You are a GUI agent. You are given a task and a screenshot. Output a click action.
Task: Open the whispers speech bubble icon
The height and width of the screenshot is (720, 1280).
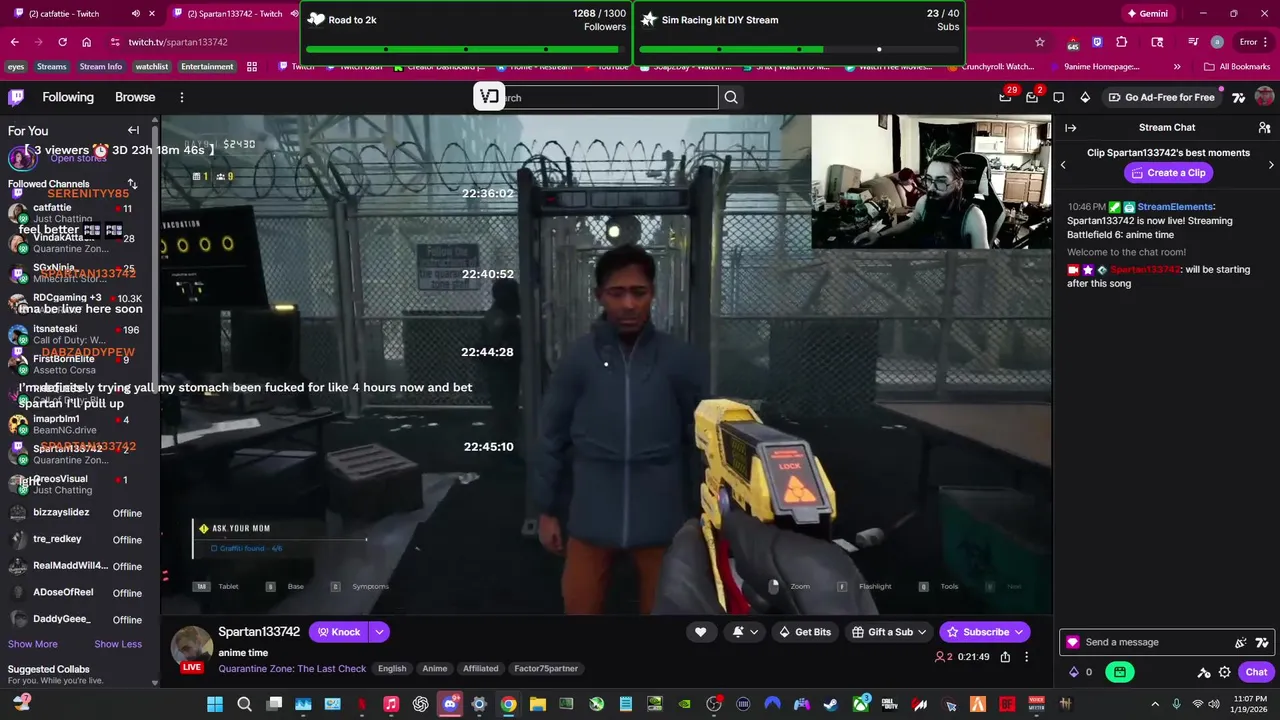(1059, 97)
